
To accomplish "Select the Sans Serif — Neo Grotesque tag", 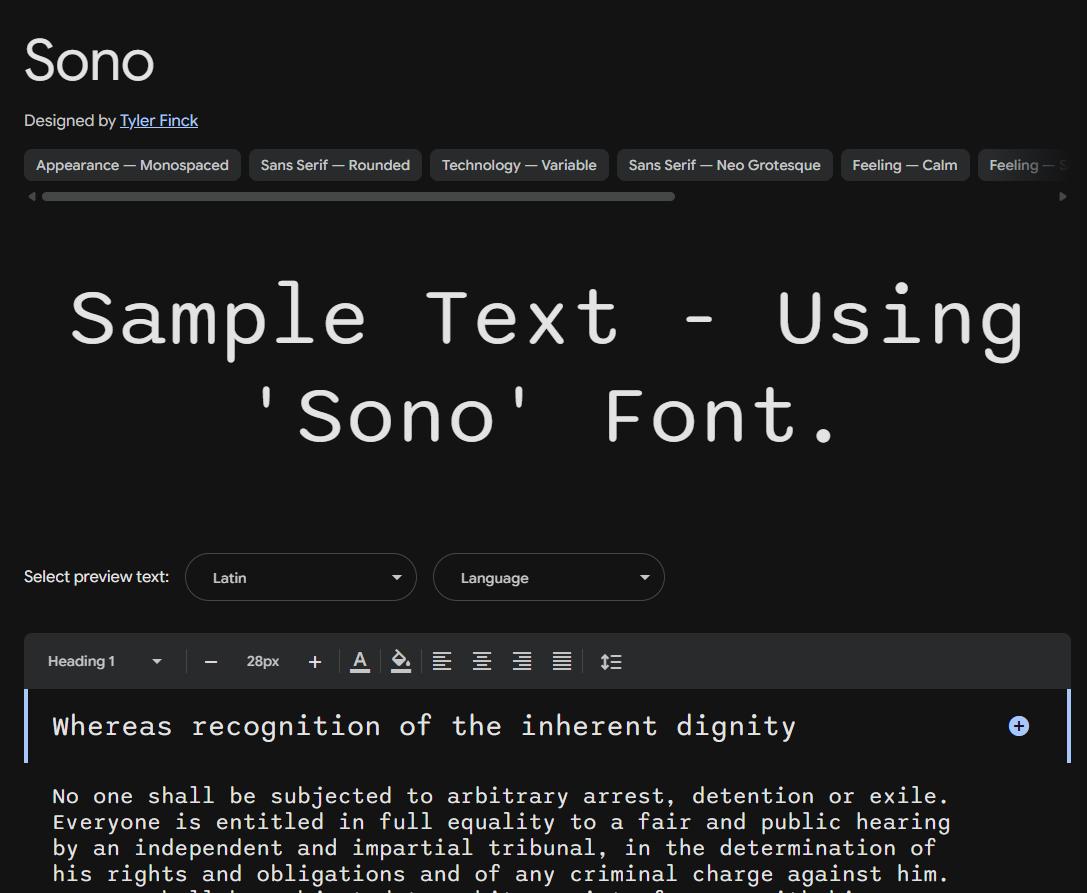I will (x=724, y=165).
